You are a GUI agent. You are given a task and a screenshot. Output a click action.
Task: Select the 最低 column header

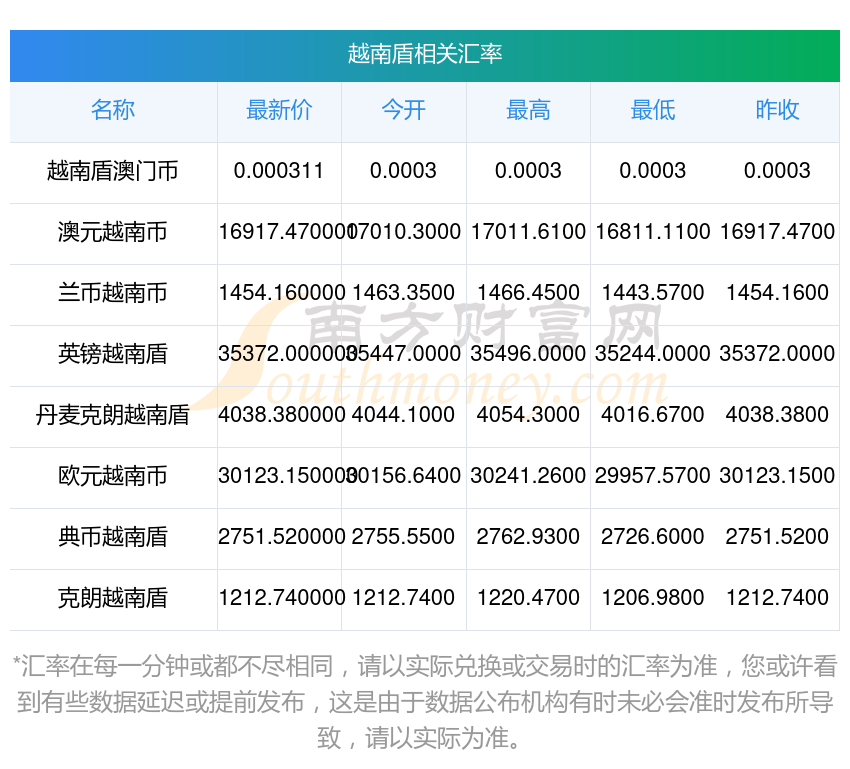point(653,110)
